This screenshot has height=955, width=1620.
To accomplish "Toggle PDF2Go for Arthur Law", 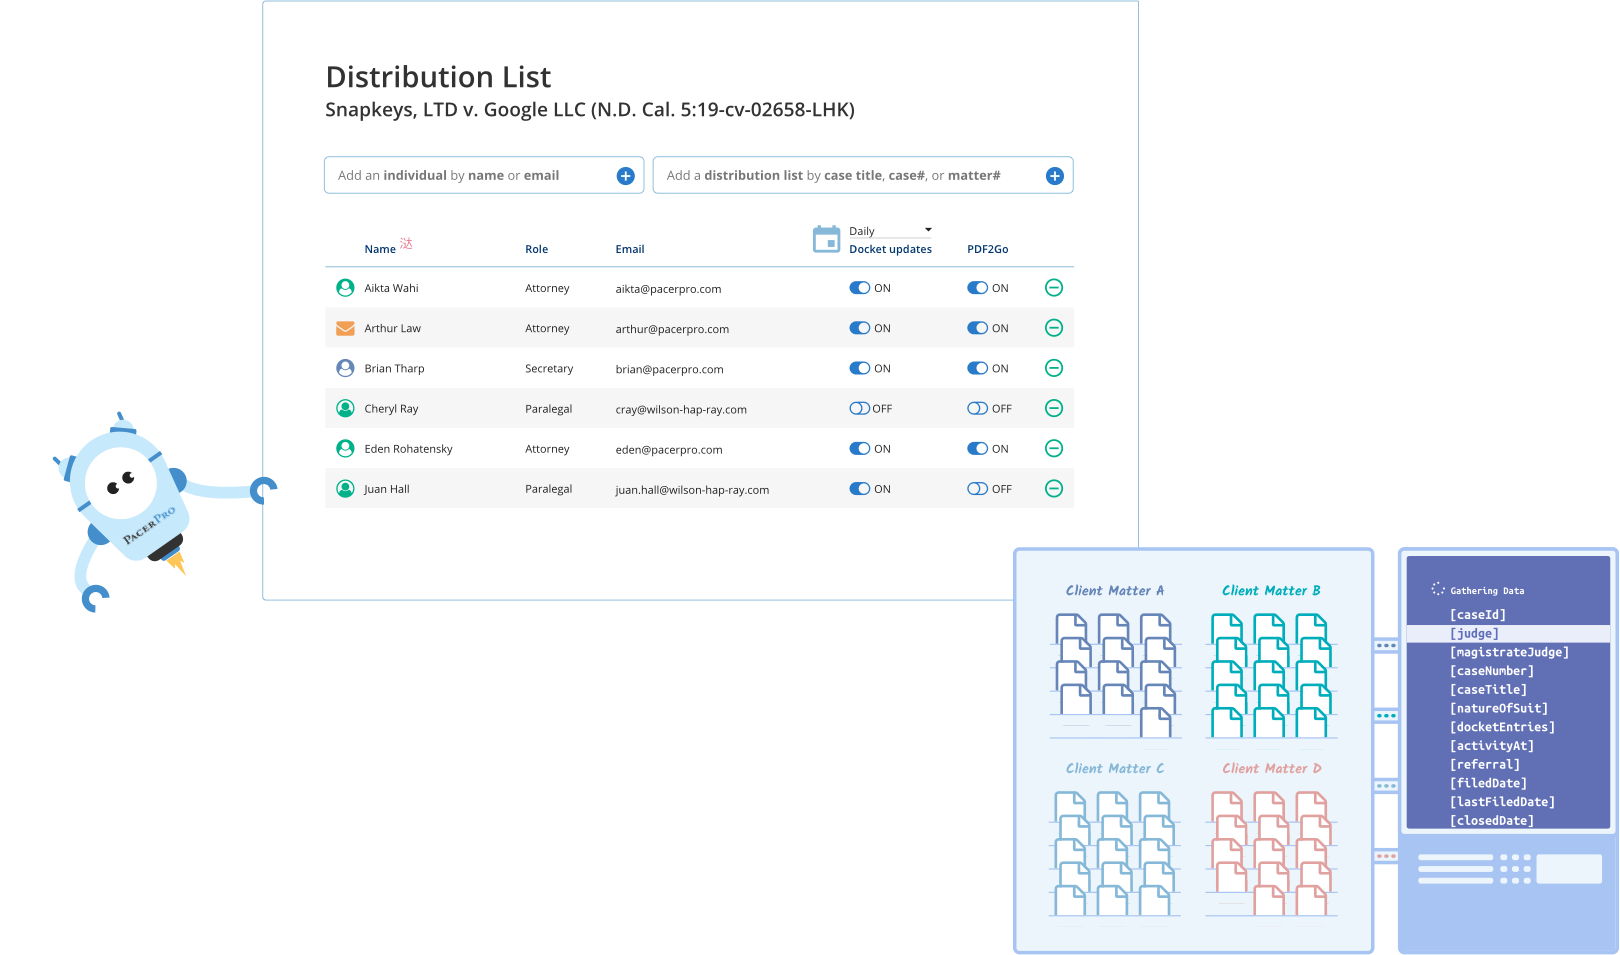I will coord(978,328).
